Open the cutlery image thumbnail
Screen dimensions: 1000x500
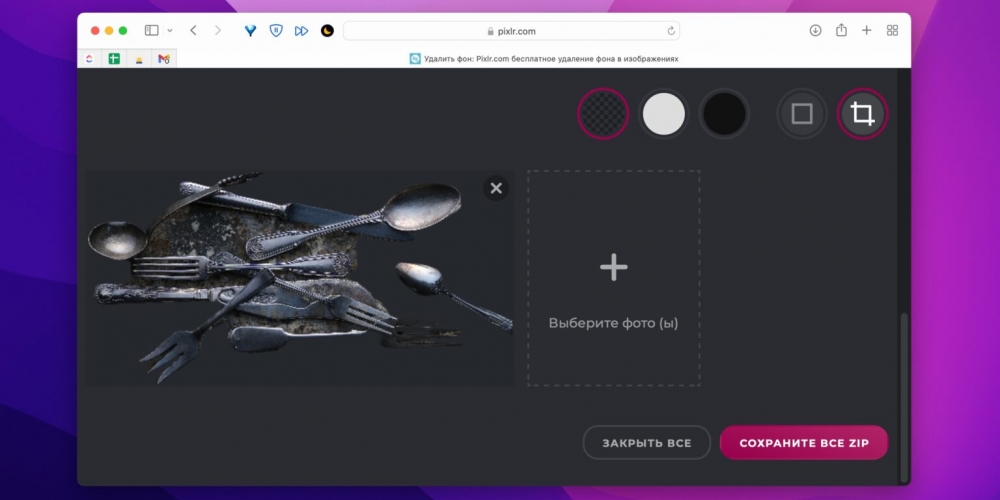pyautogui.click(x=300, y=278)
